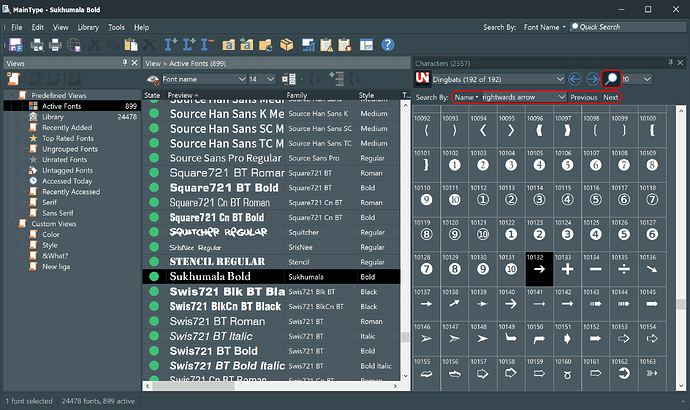Click the save icon in main toolbar
Viewport: 690px width, 410px height.
[16, 45]
